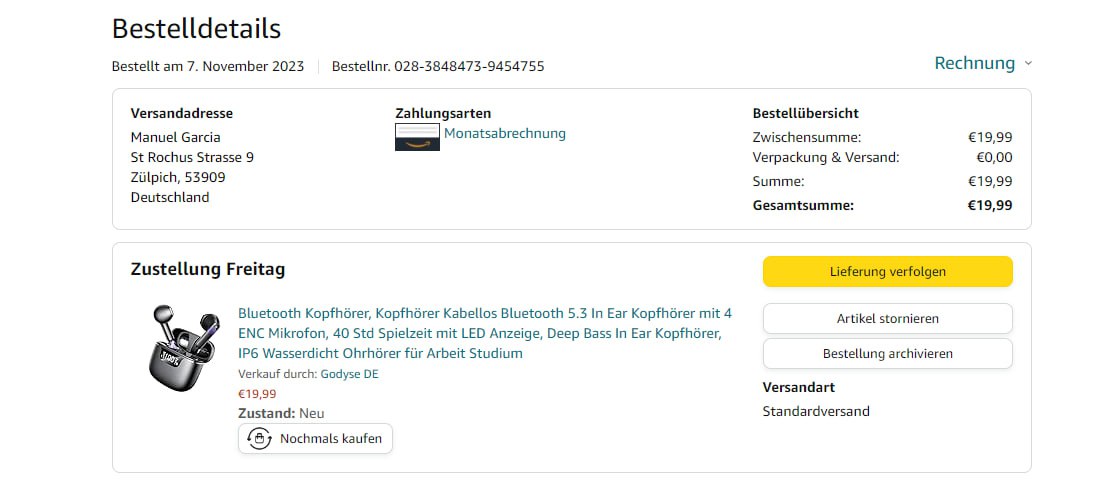1107x500 pixels.
Task: Cancel the item via Artikel stornieren
Action: 887,319
